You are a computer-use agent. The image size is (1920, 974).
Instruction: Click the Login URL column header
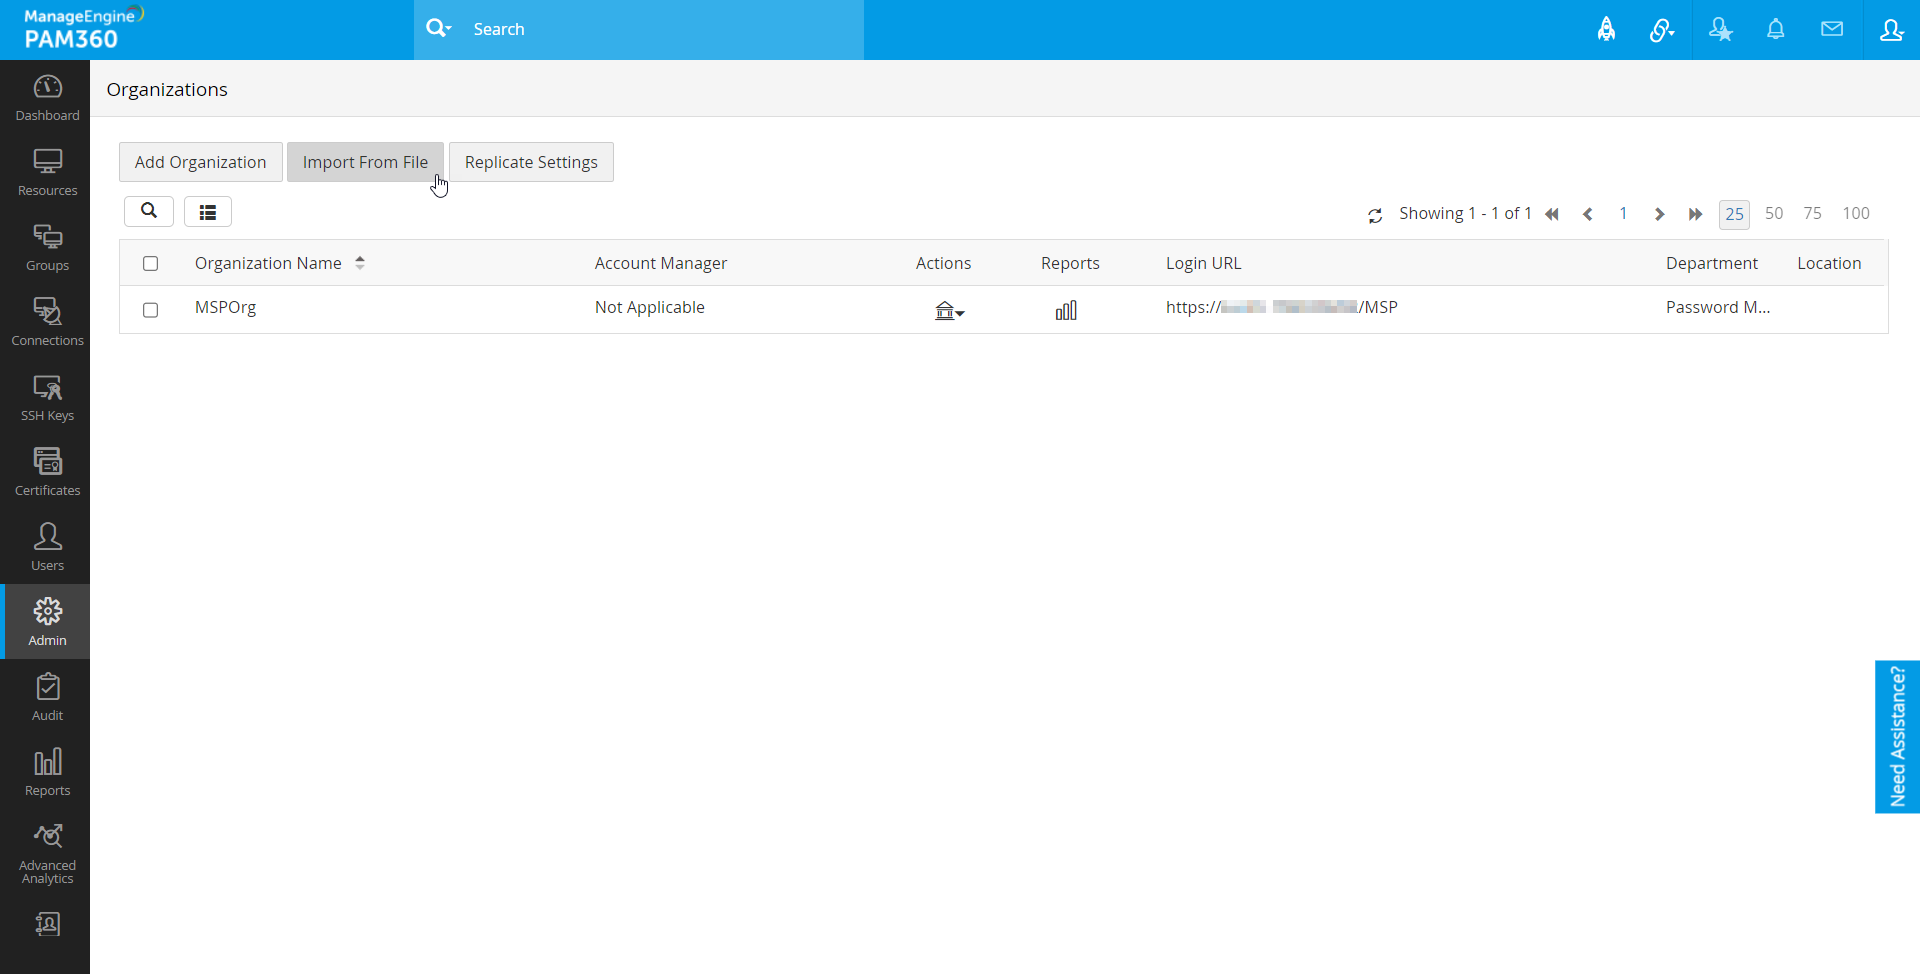1203,263
